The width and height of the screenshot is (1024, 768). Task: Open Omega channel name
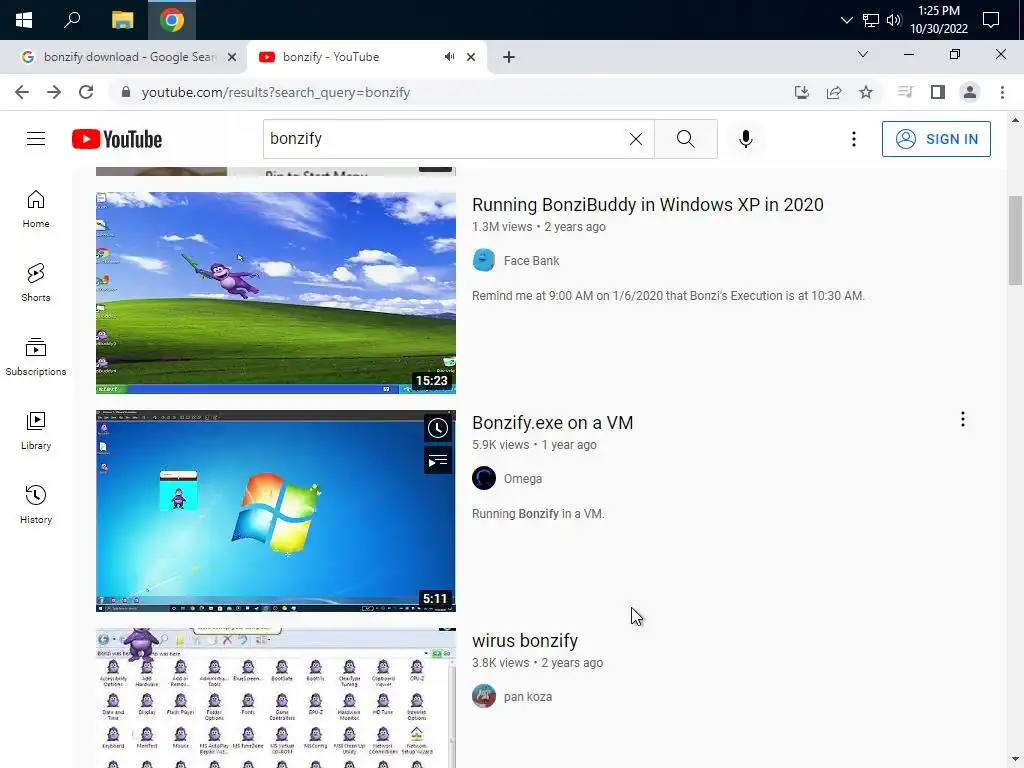[x=522, y=479]
